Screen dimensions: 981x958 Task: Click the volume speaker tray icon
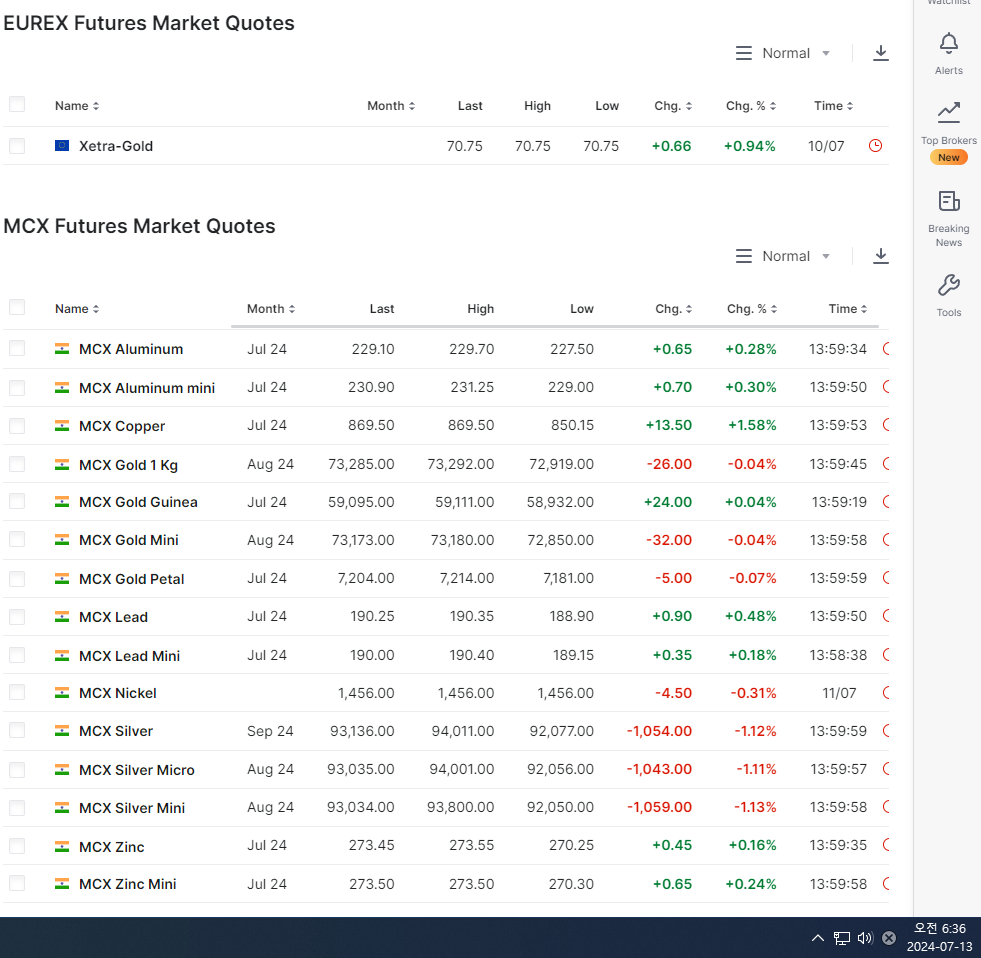coord(865,937)
